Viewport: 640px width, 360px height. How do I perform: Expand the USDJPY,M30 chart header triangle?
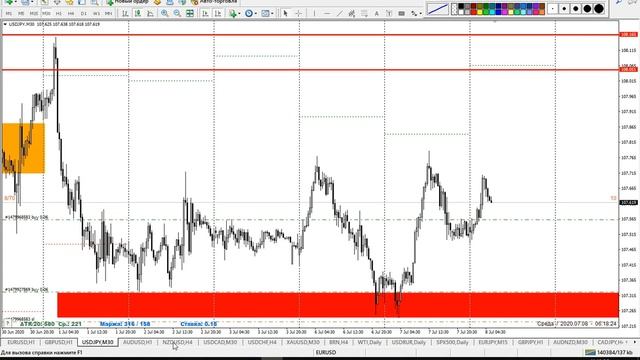click(x=5, y=24)
